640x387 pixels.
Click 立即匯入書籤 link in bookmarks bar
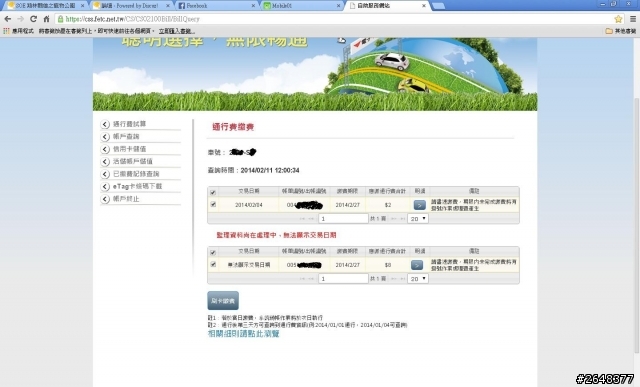176,31
